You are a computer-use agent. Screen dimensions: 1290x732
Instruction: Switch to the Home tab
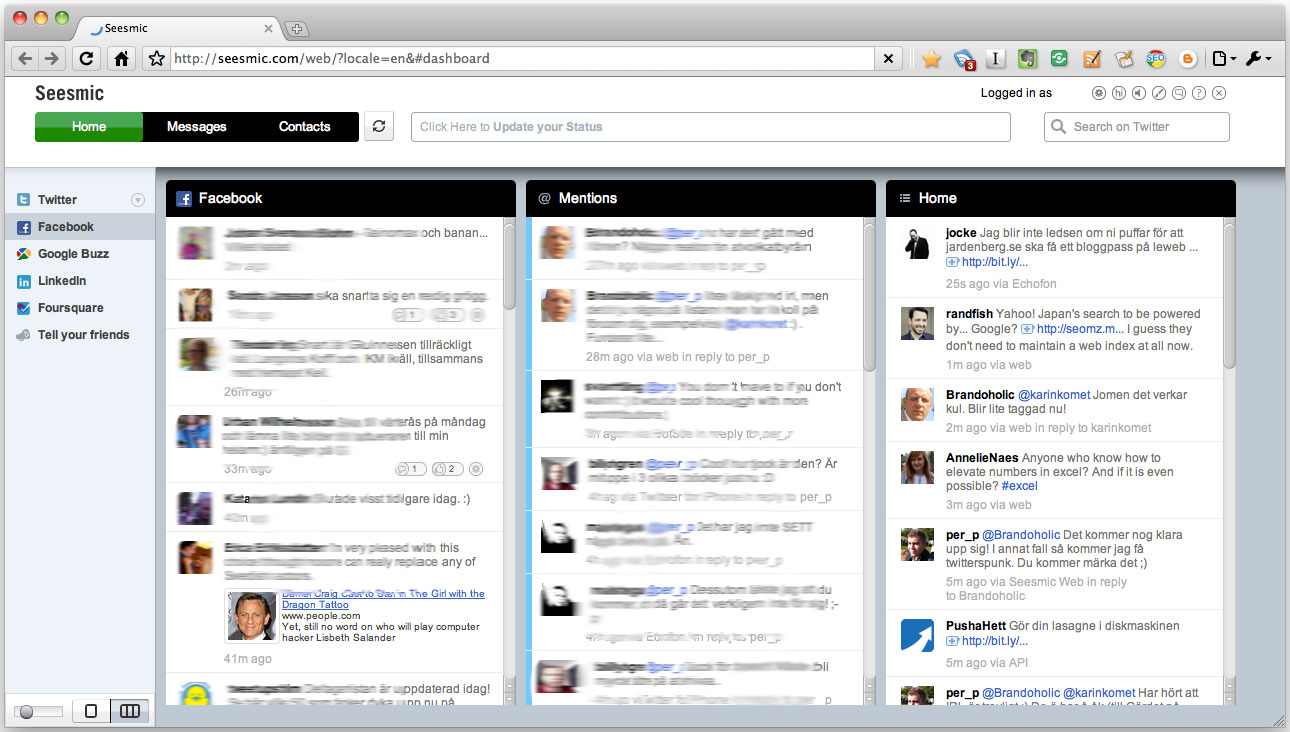pos(89,127)
